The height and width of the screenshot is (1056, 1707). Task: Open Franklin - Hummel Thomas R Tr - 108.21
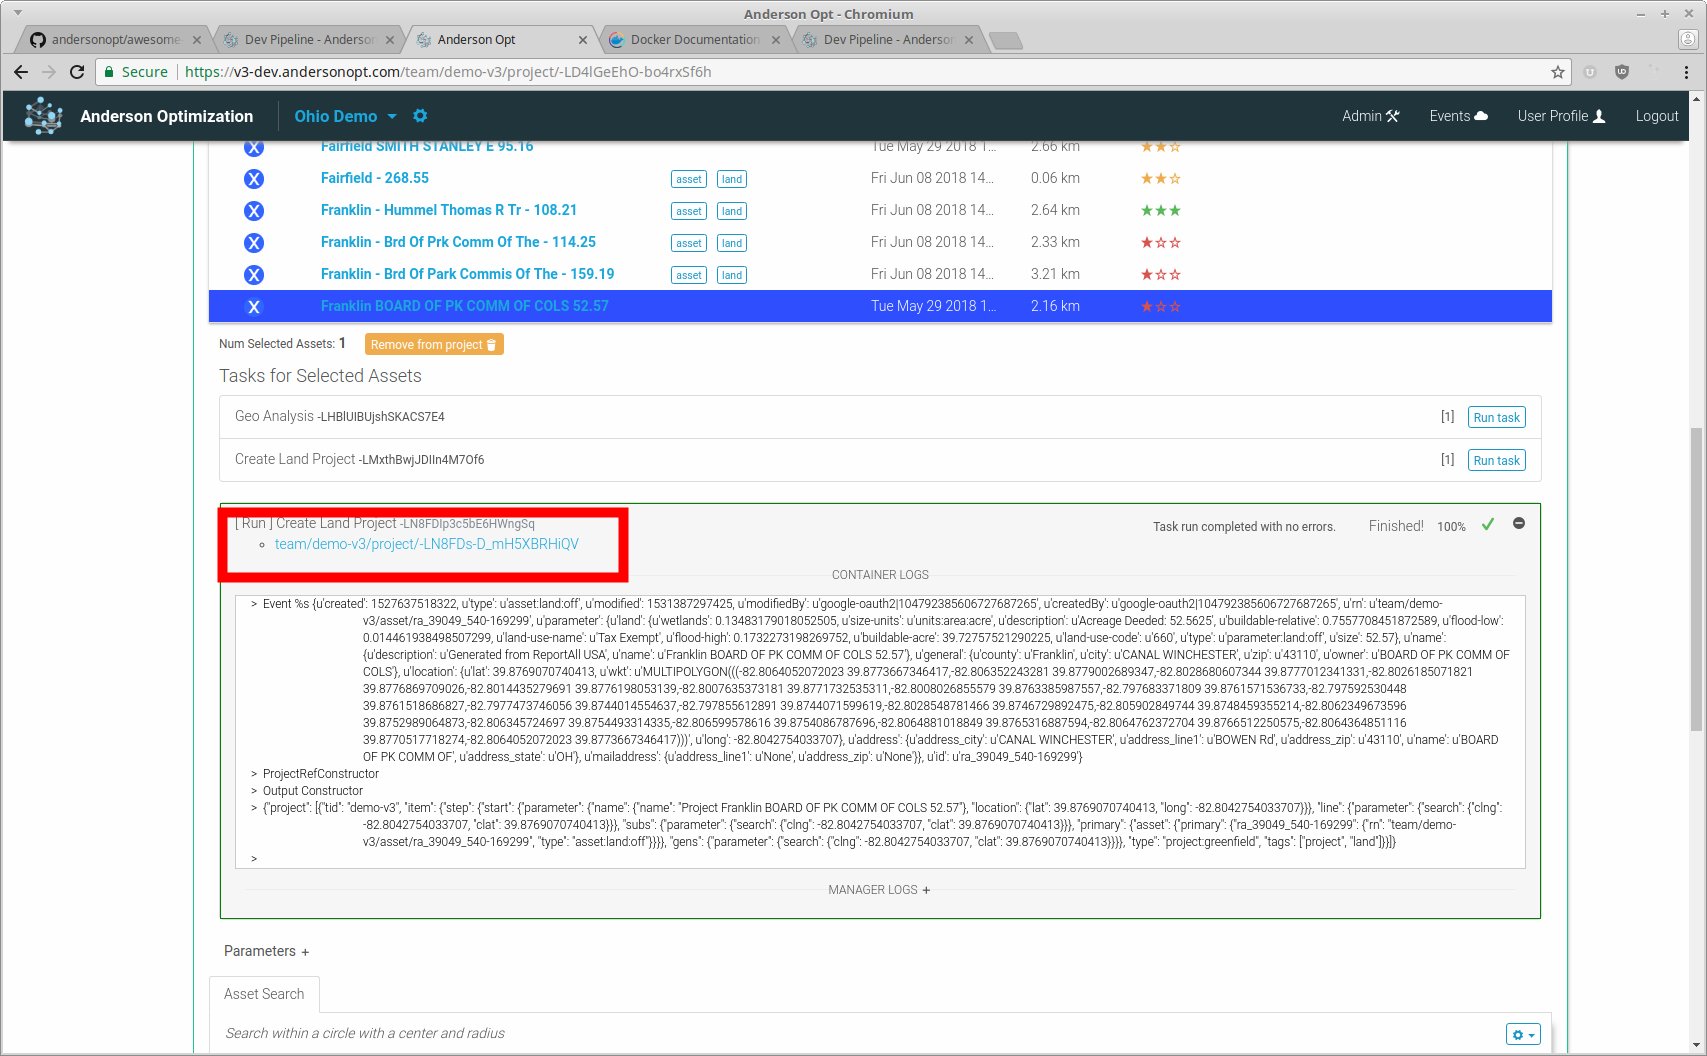tap(449, 210)
